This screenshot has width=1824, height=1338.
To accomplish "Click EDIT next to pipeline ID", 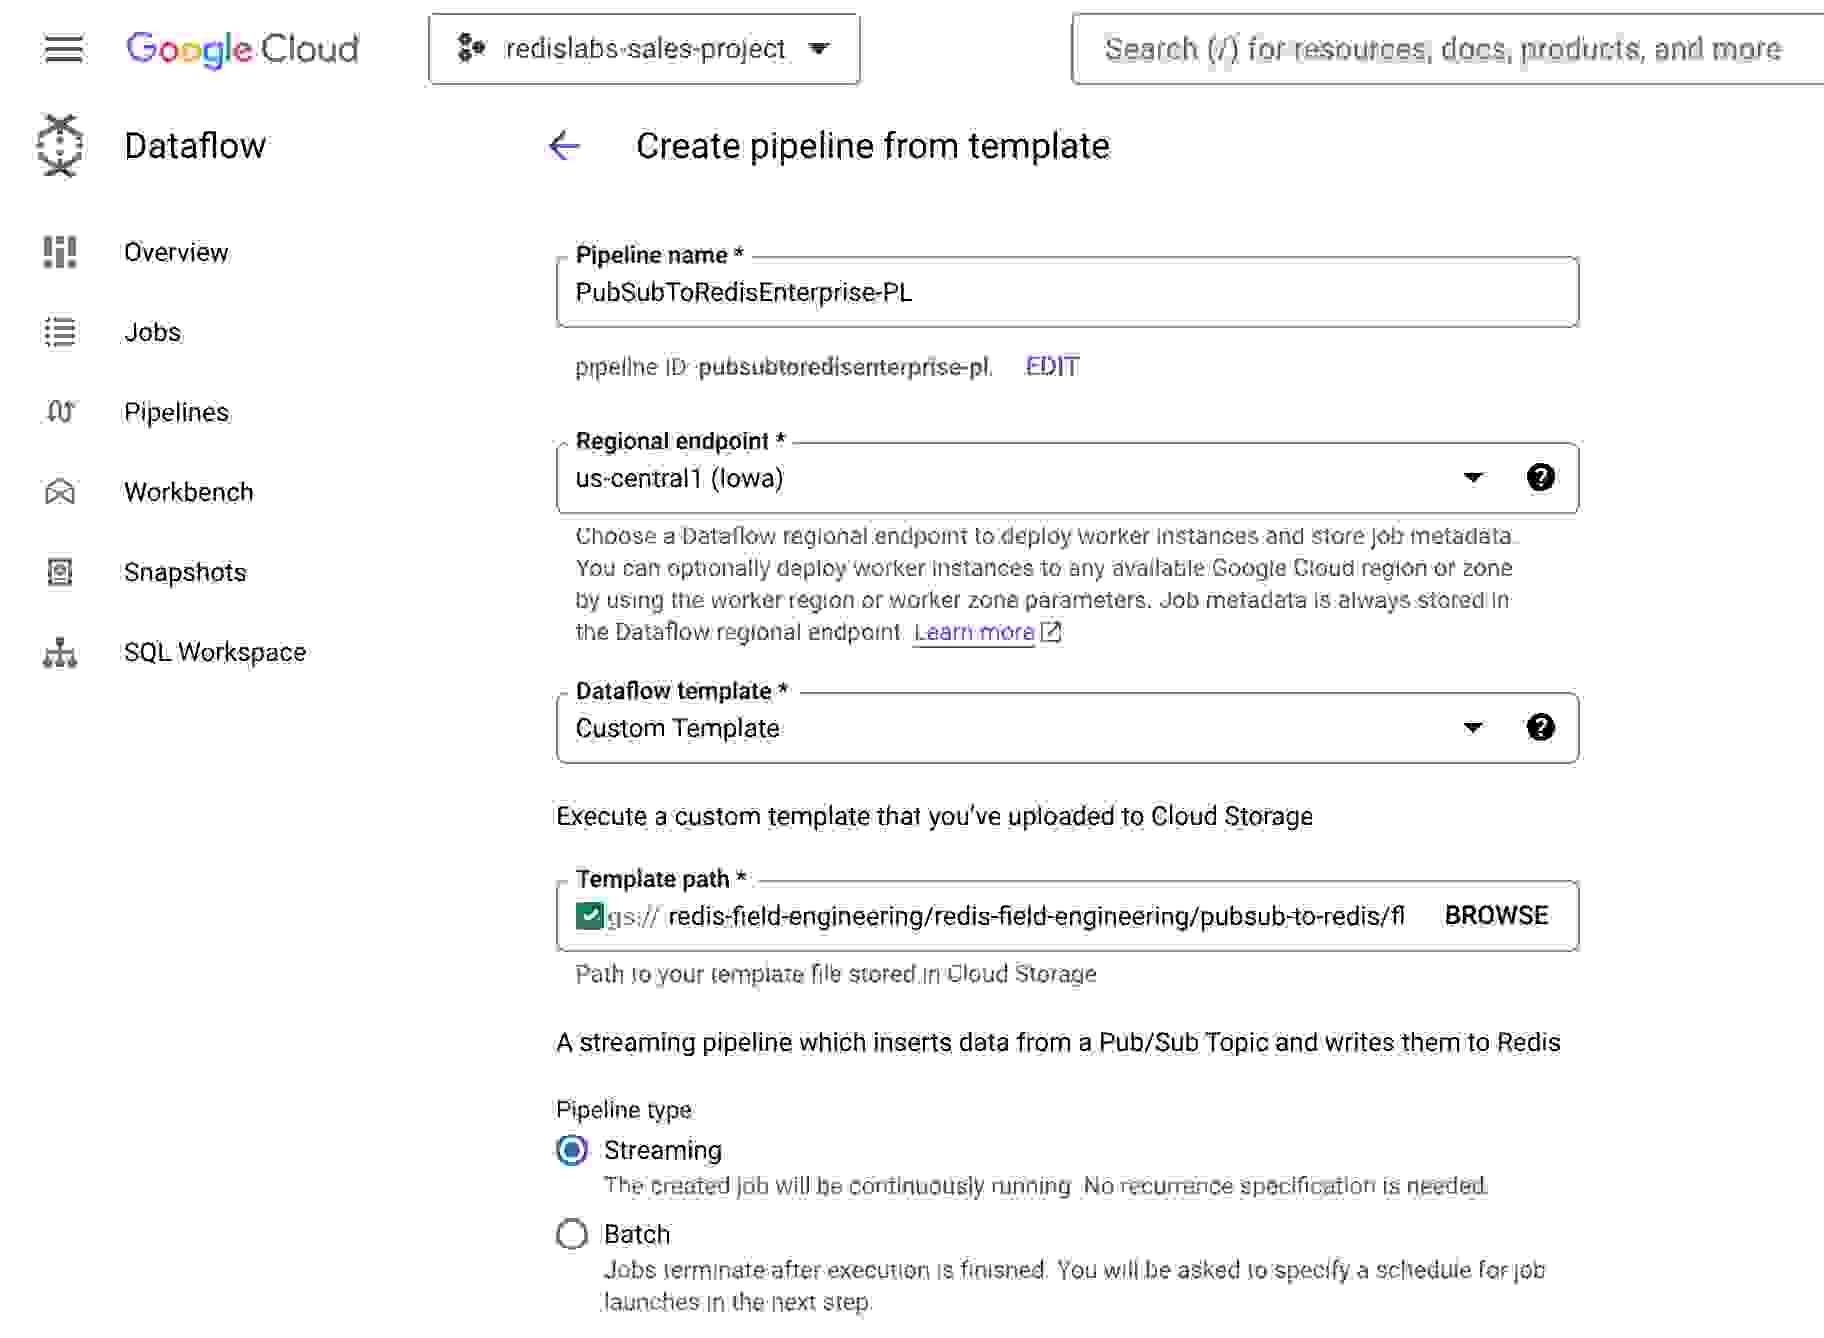I will (1050, 366).
